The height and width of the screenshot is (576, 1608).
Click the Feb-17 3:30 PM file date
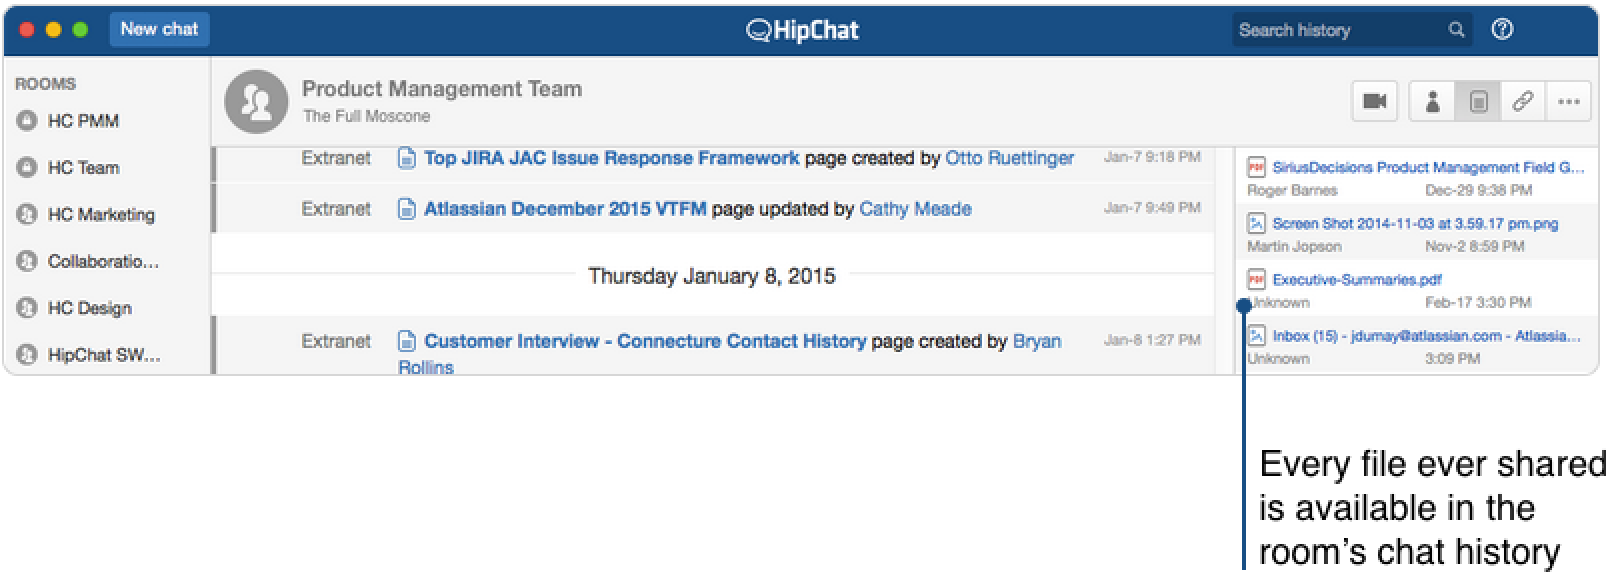(1478, 302)
